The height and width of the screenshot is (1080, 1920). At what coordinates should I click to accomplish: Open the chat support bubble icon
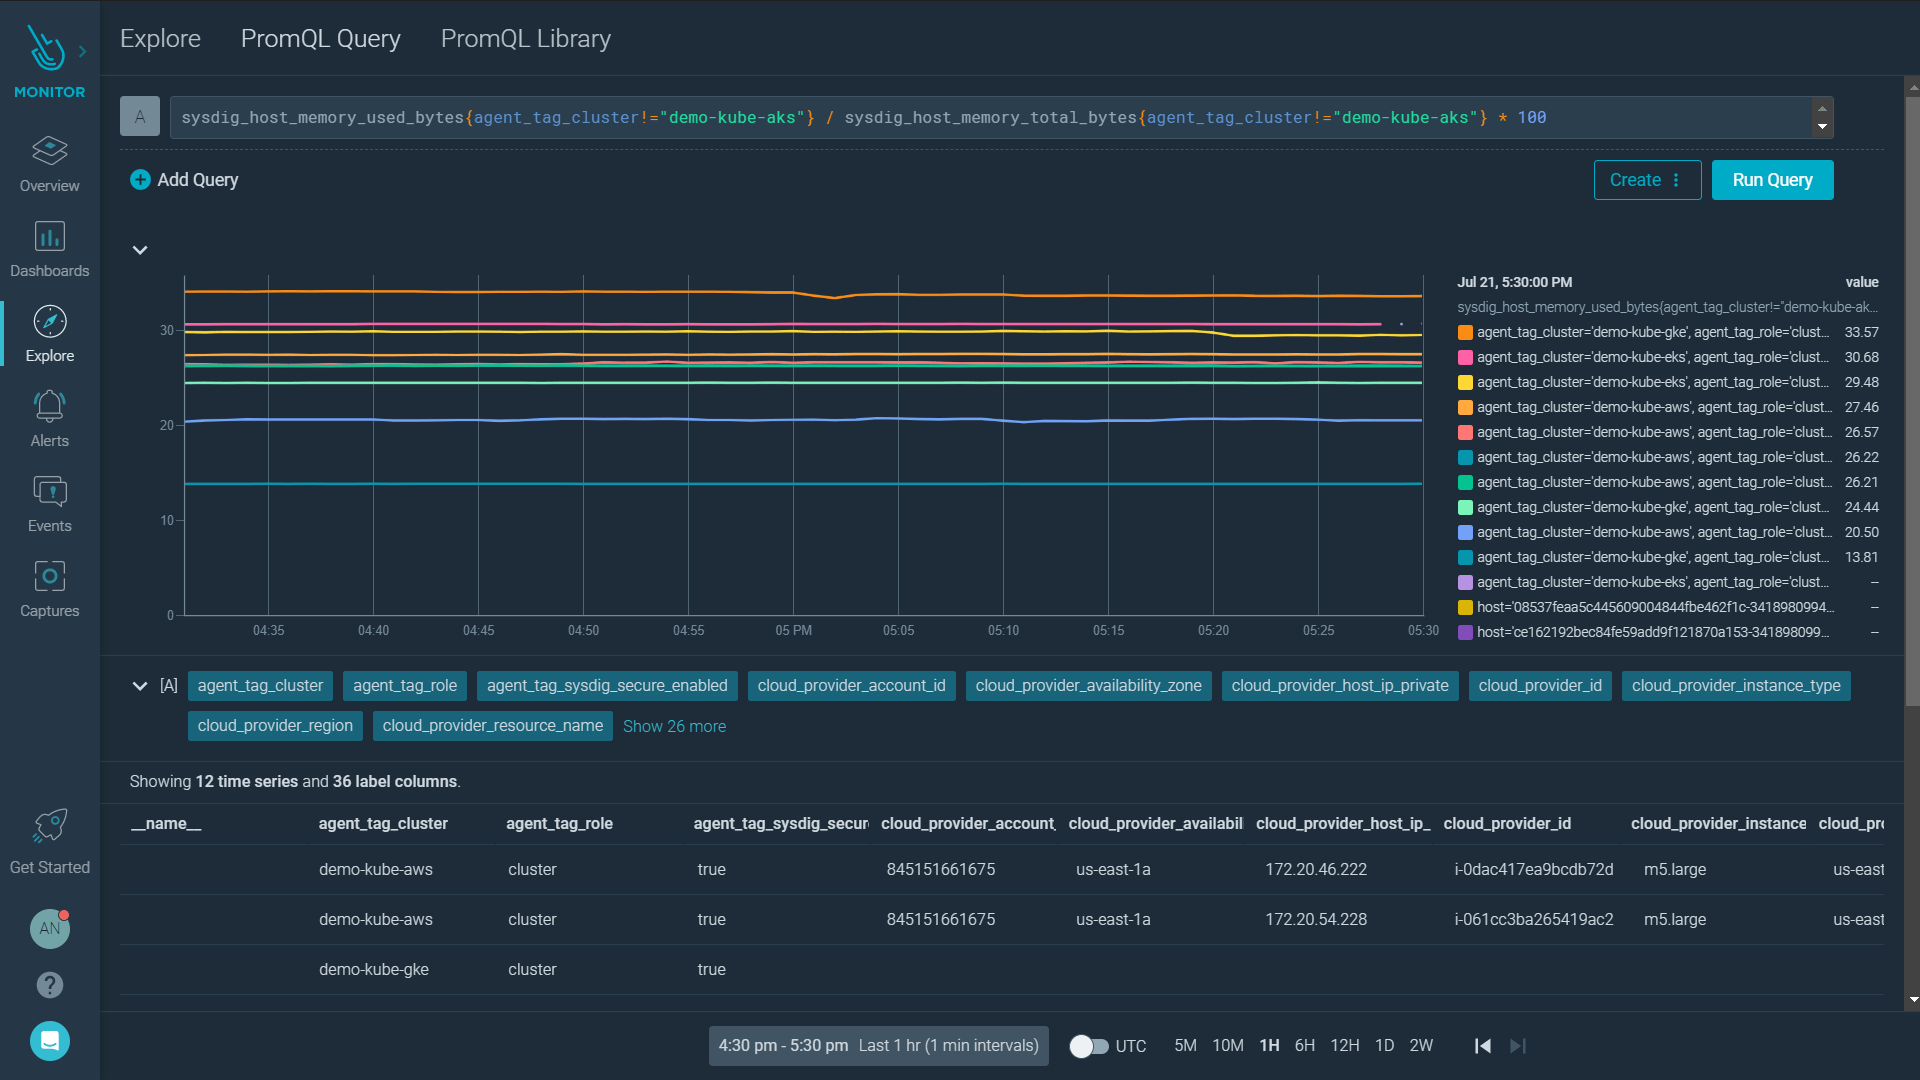point(49,1041)
